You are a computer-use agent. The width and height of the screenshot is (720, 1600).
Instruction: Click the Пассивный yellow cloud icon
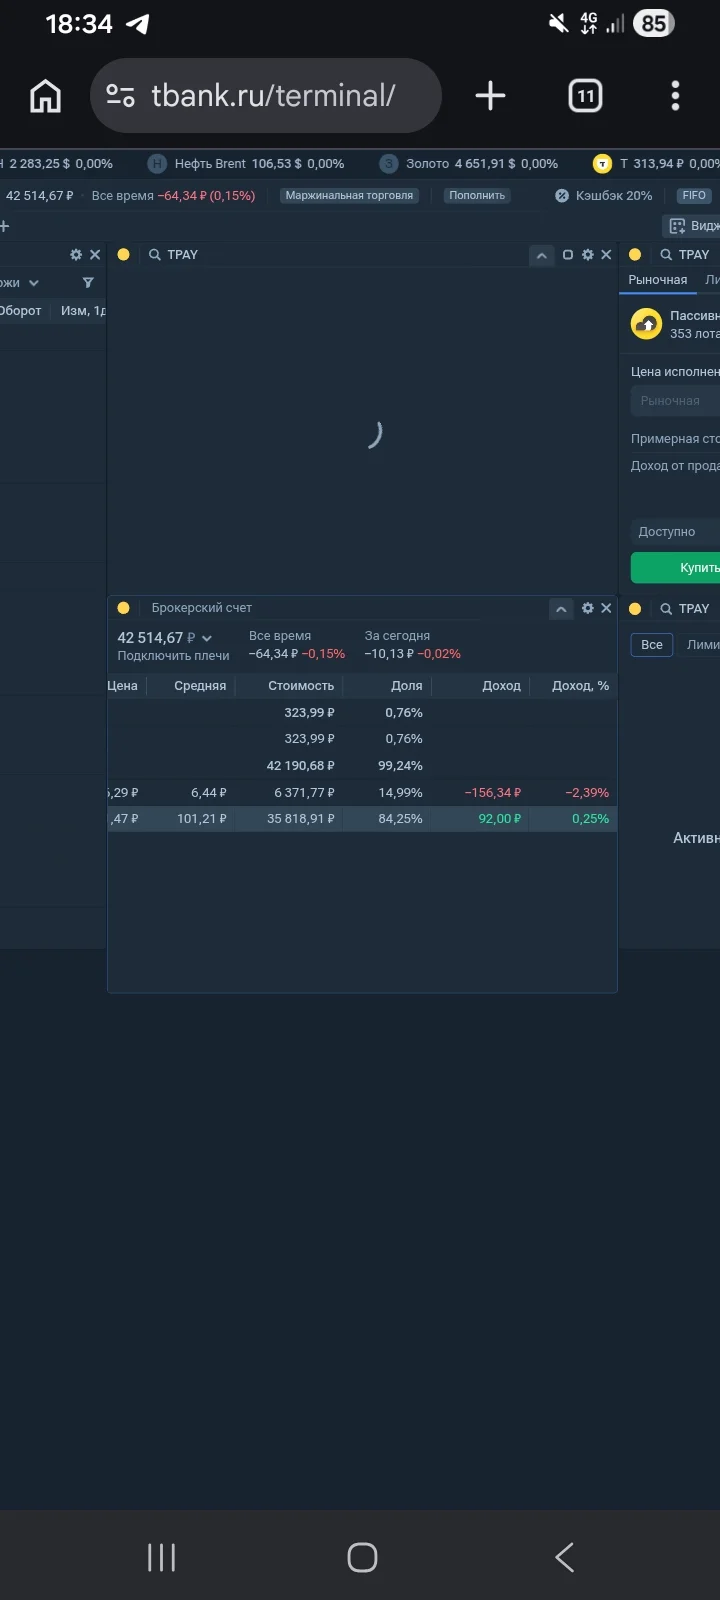(x=647, y=324)
